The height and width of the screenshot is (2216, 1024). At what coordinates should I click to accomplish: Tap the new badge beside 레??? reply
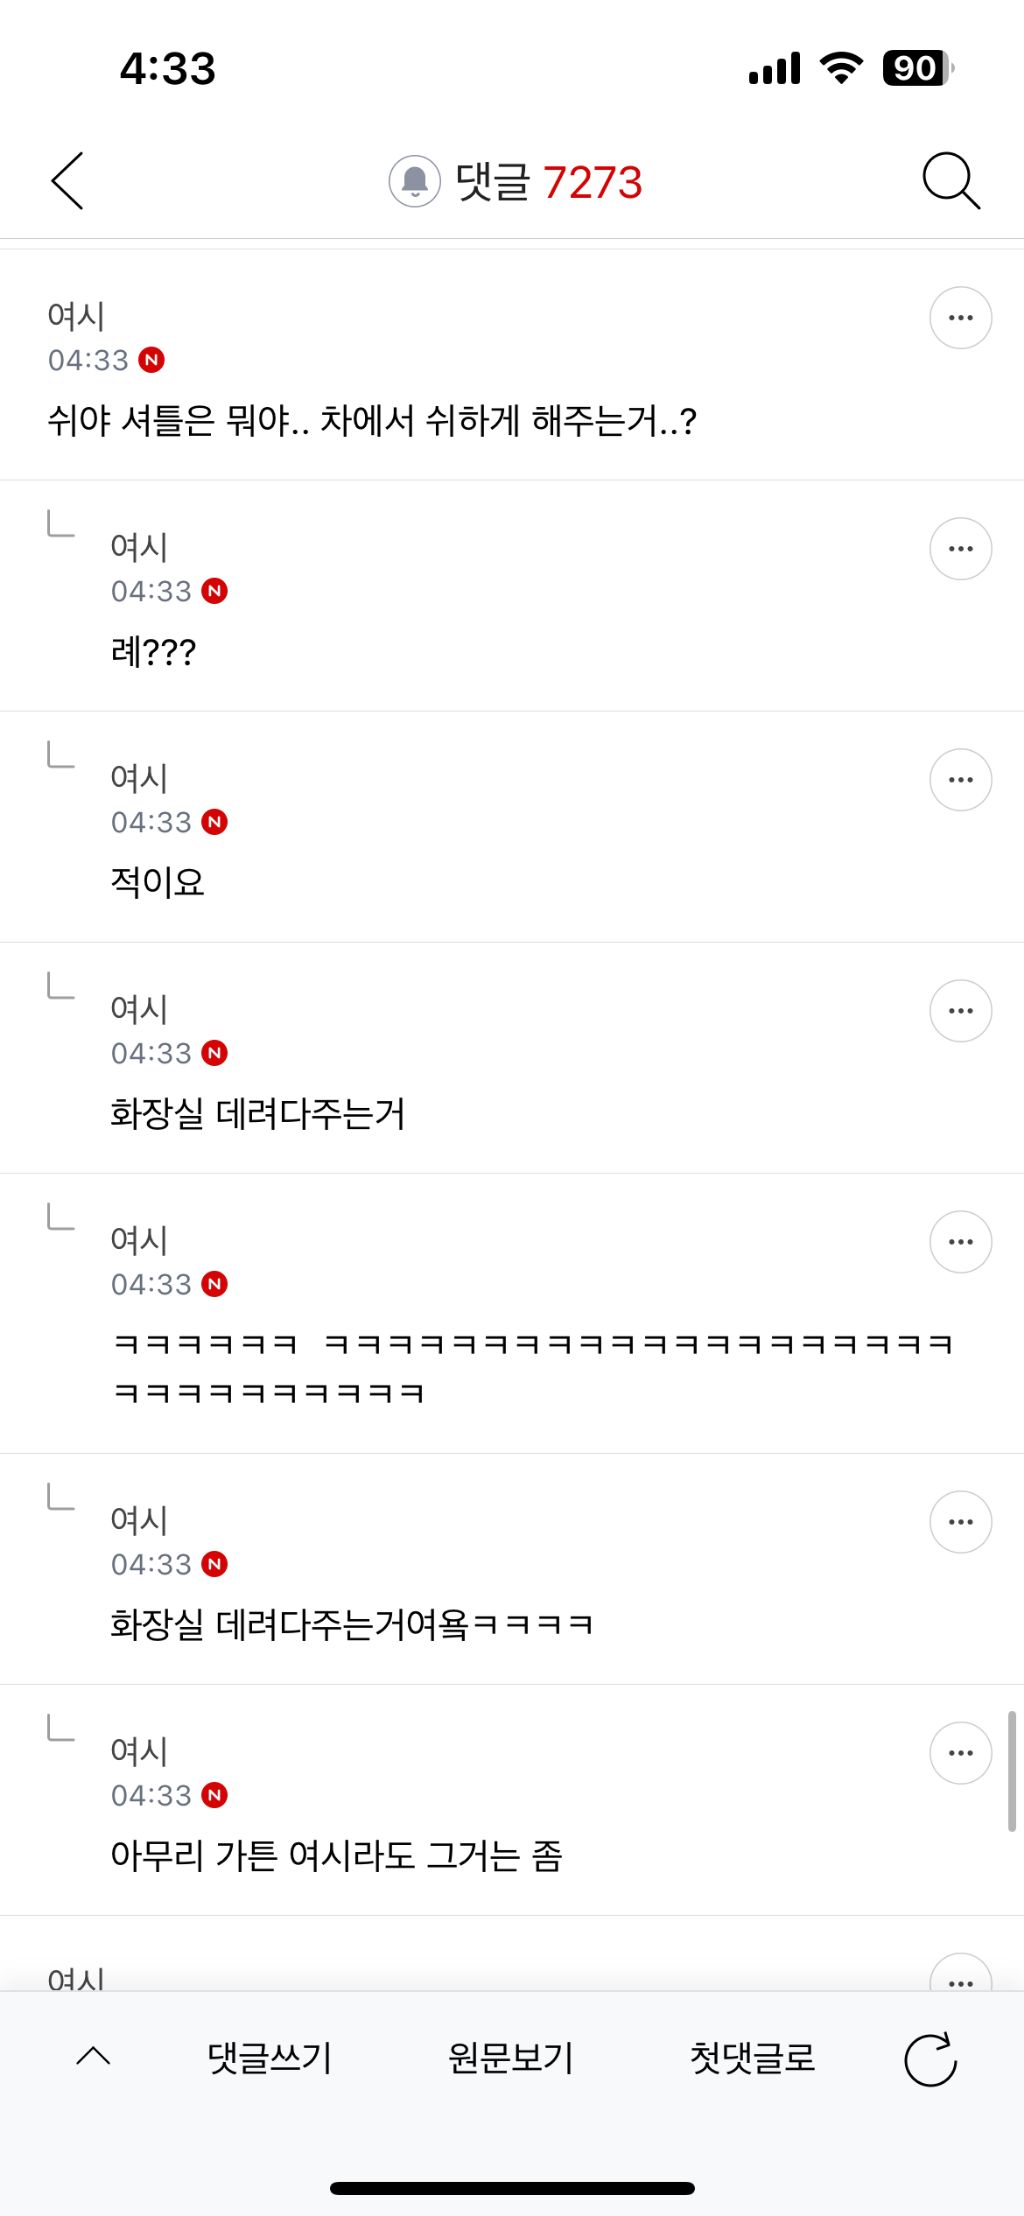(215, 591)
